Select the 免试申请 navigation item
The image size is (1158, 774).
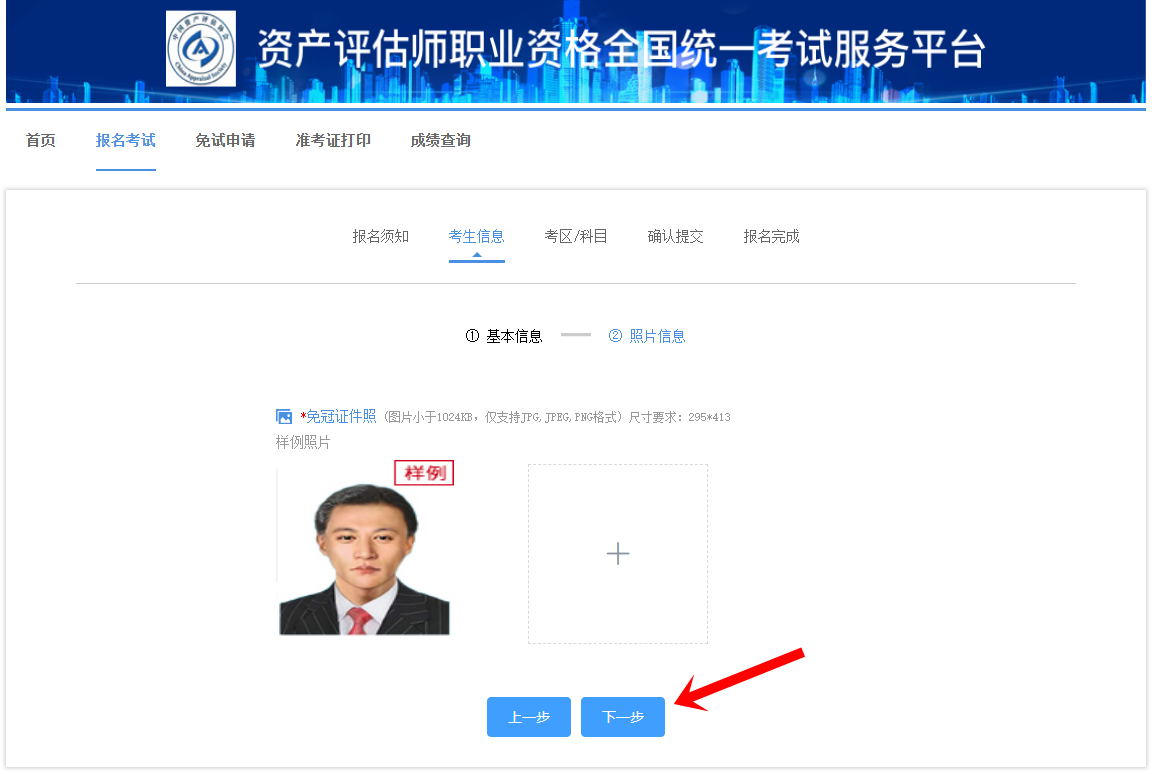pyautogui.click(x=224, y=140)
